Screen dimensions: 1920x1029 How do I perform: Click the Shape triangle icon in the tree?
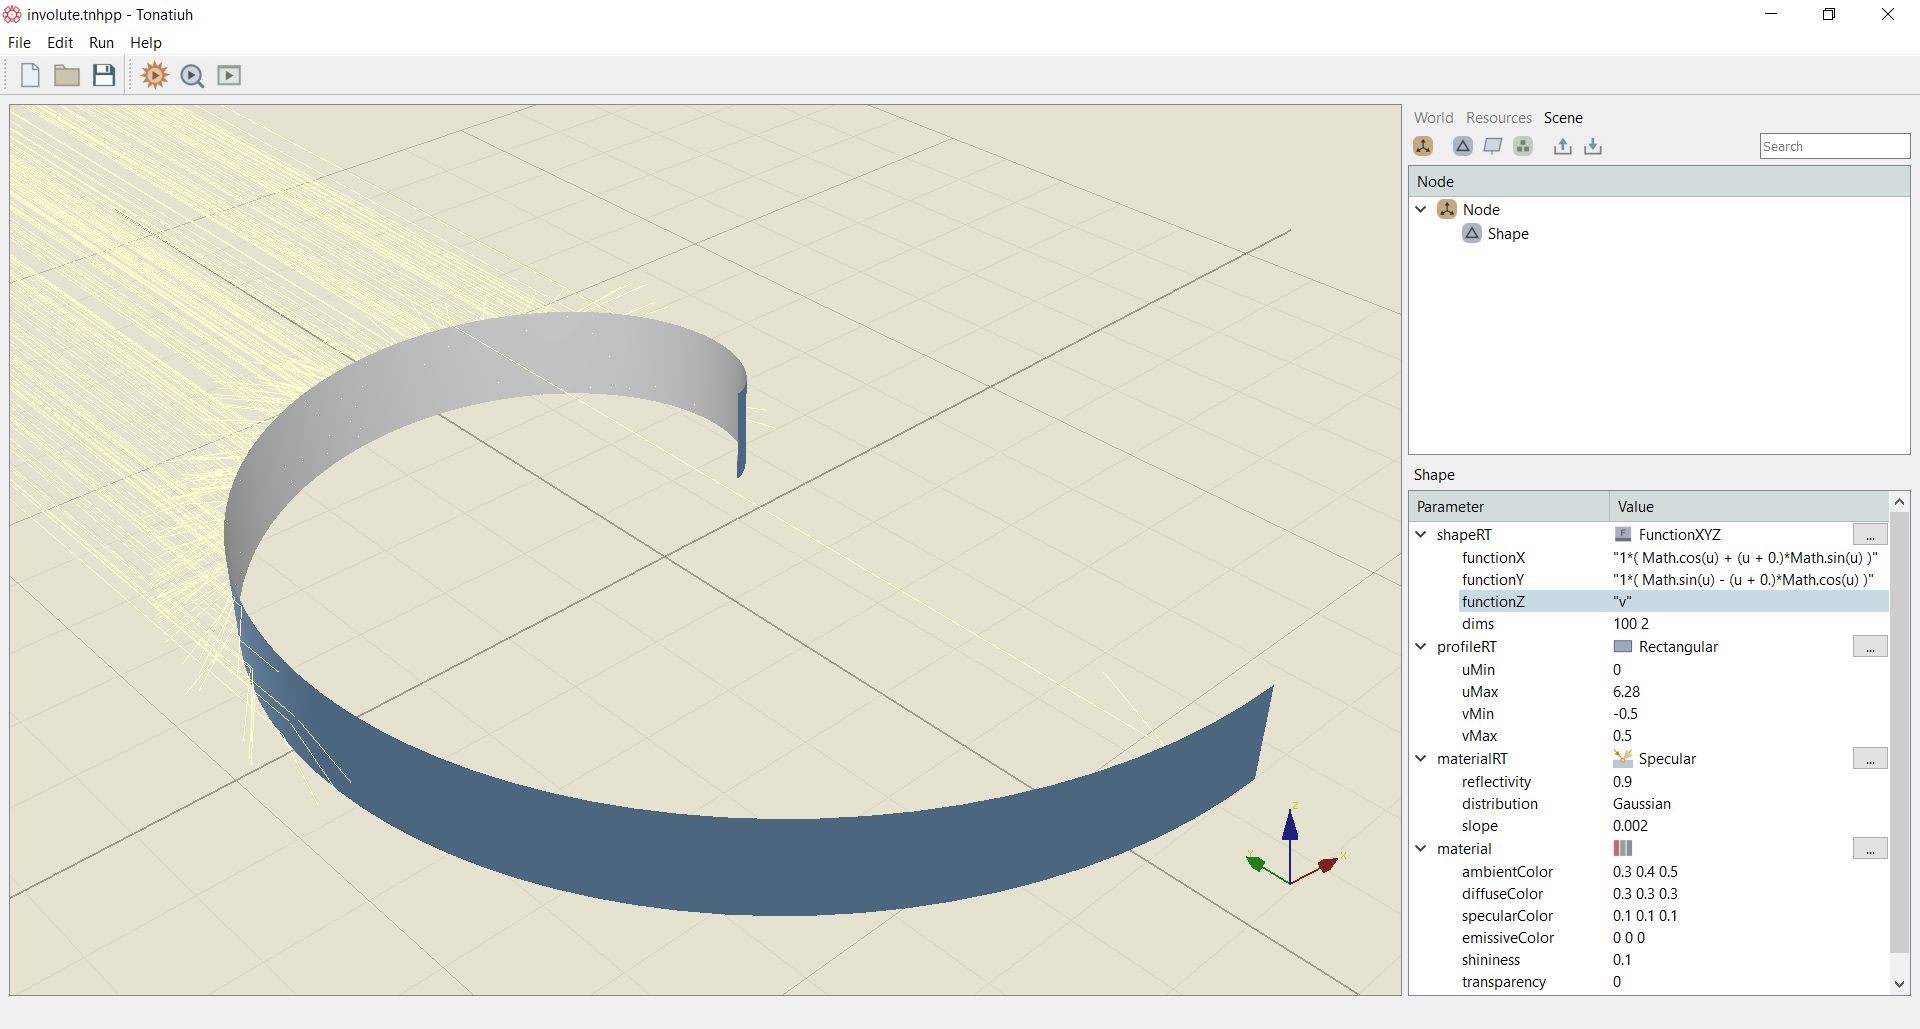[1472, 233]
